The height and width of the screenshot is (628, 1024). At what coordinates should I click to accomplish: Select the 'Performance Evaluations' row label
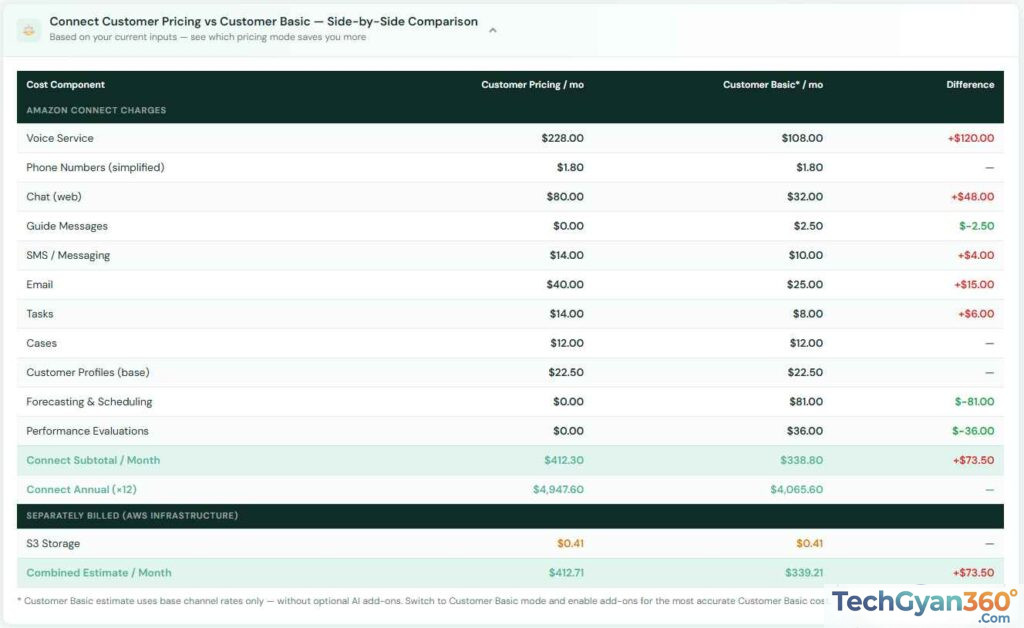(88, 432)
